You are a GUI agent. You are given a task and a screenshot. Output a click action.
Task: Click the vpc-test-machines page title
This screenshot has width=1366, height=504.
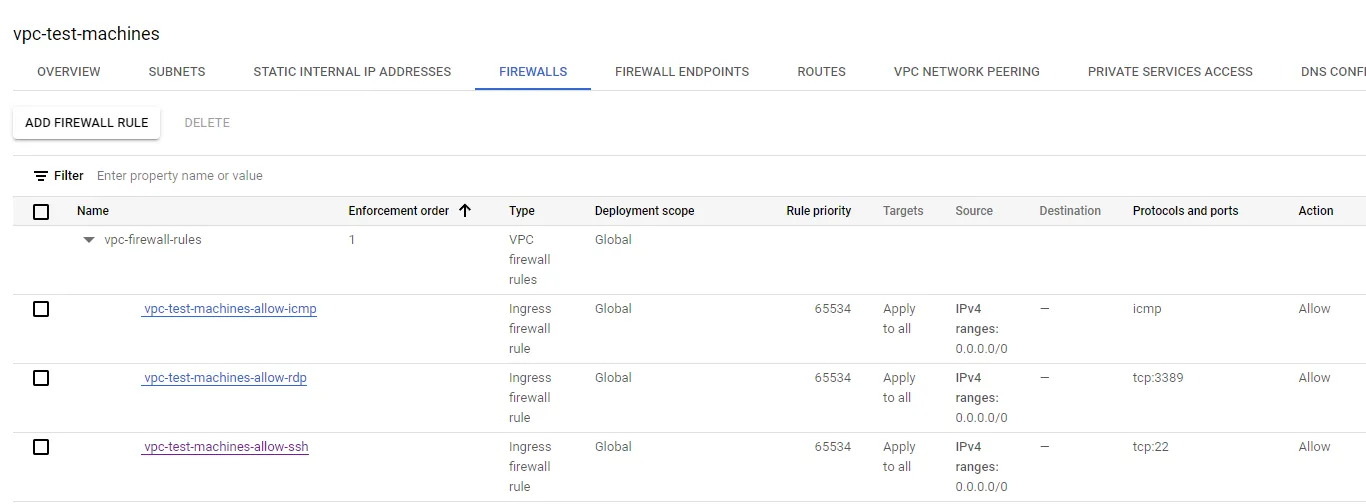86,34
